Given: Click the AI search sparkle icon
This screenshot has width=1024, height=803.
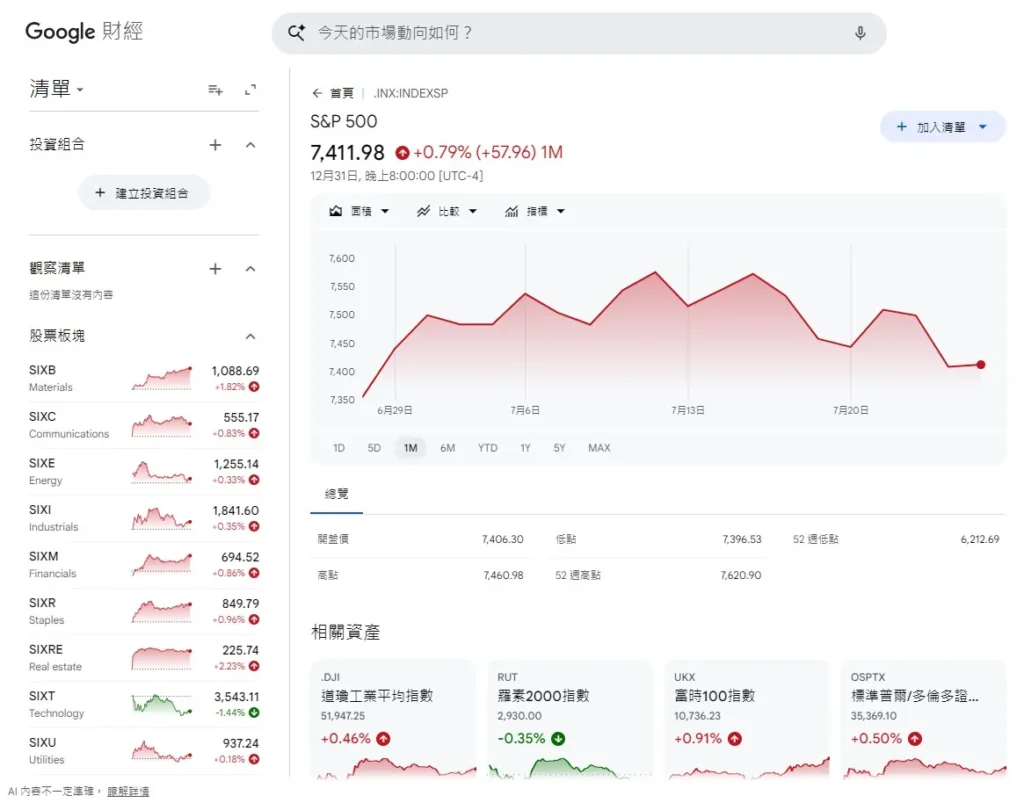Looking at the screenshot, I should 296,33.
